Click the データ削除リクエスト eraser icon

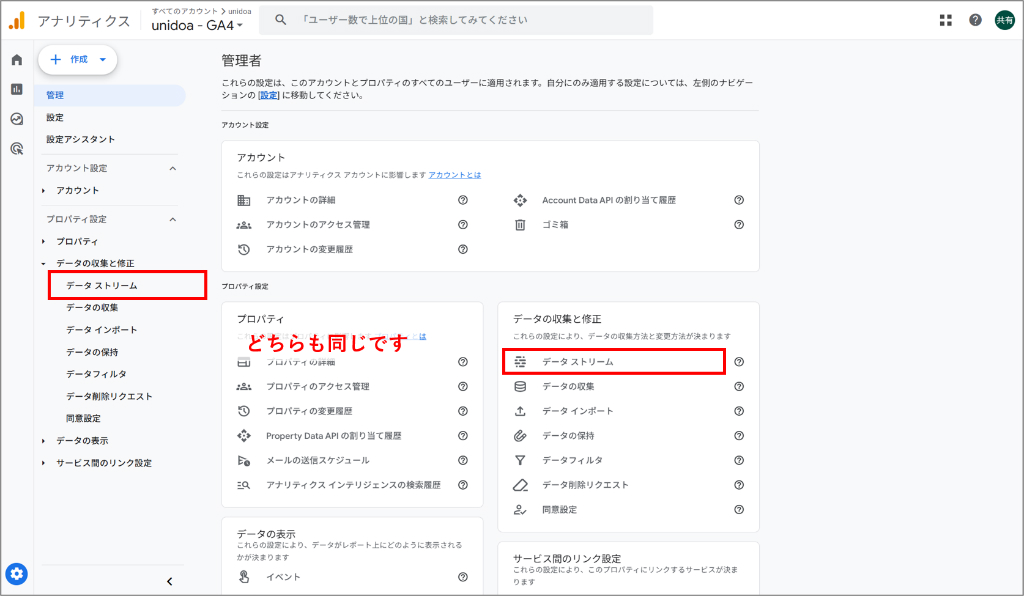tap(520, 485)
